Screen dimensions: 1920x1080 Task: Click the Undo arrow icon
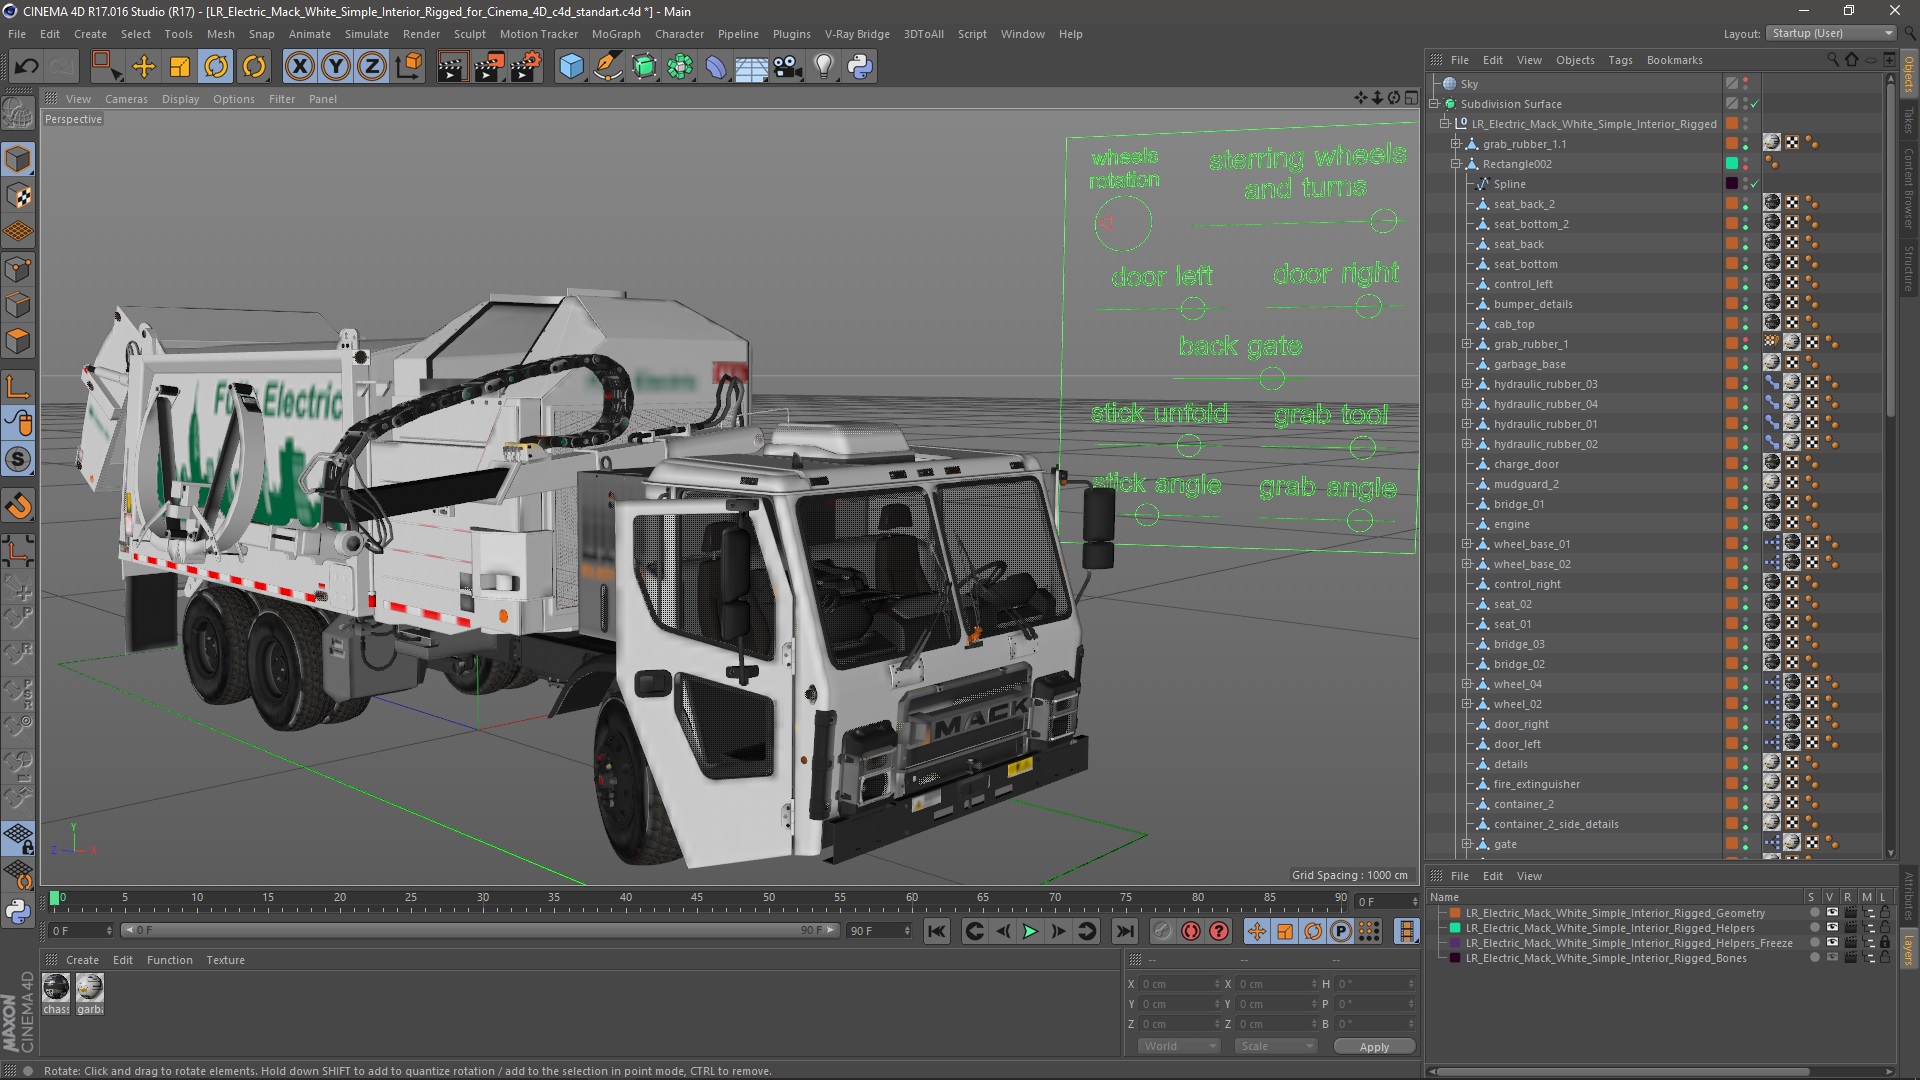pos(27,67)
